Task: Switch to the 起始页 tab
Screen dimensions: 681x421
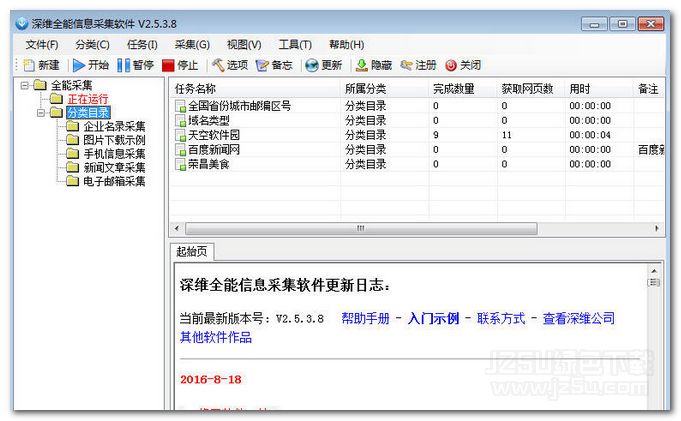Action: coord(192,252)
